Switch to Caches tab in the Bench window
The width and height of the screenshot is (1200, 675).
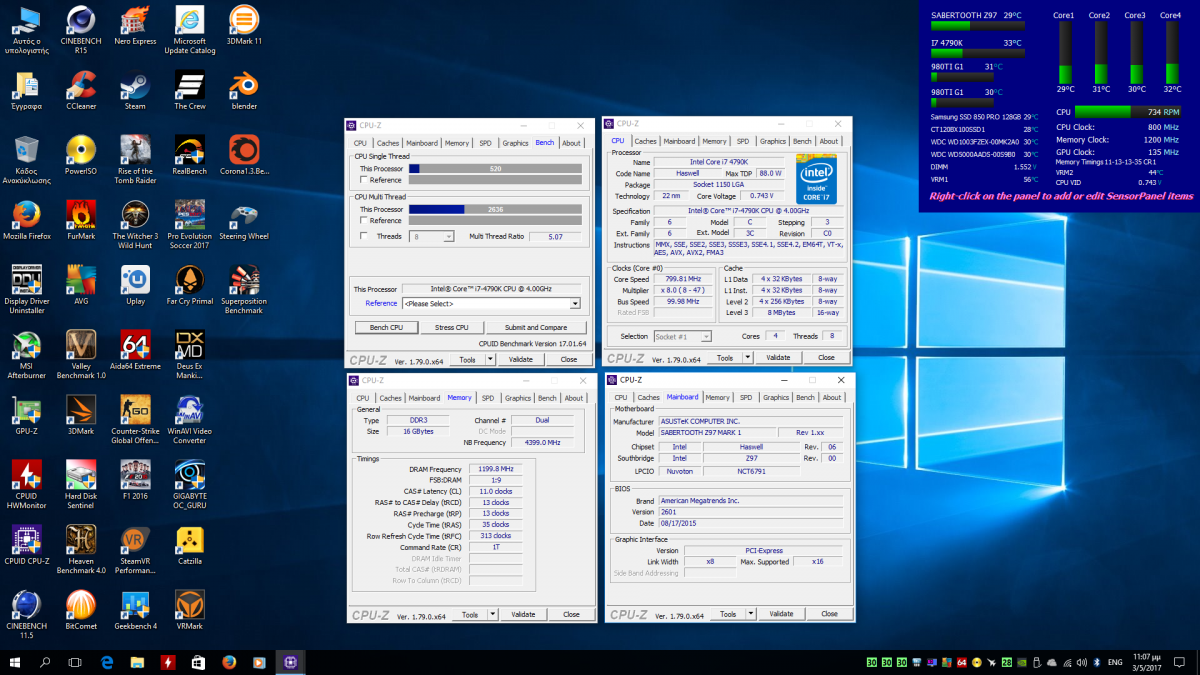[388, 143]
